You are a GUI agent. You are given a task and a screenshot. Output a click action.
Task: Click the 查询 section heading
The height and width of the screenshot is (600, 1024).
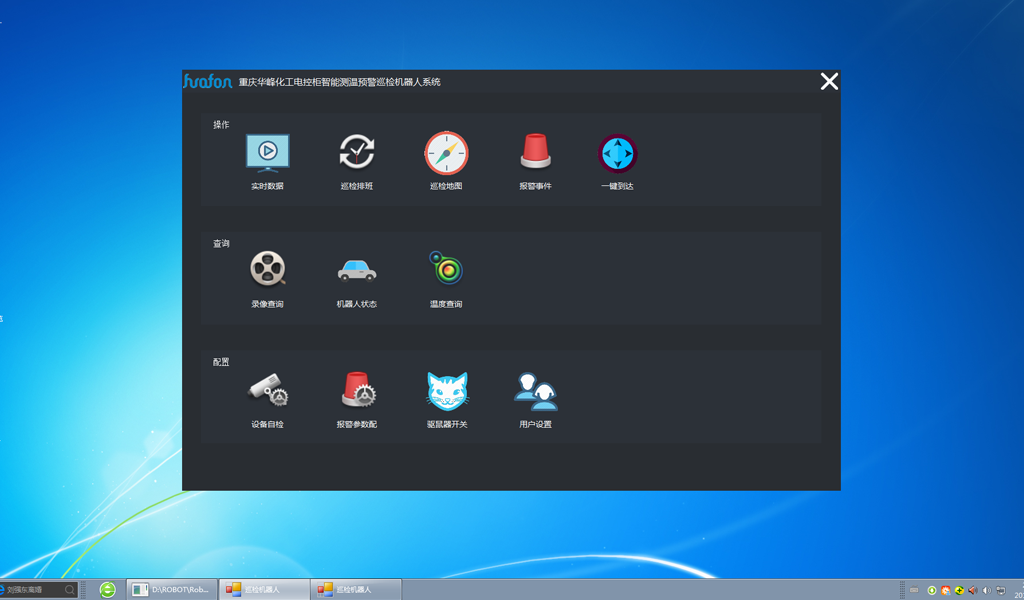pos(221,244)
